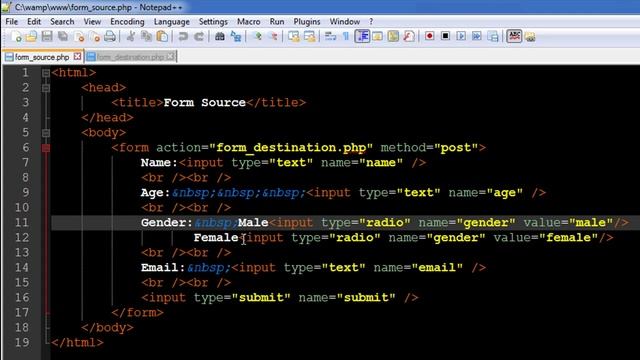
Task: Cut selection with the scissors icon
Action: click(131, 36)
